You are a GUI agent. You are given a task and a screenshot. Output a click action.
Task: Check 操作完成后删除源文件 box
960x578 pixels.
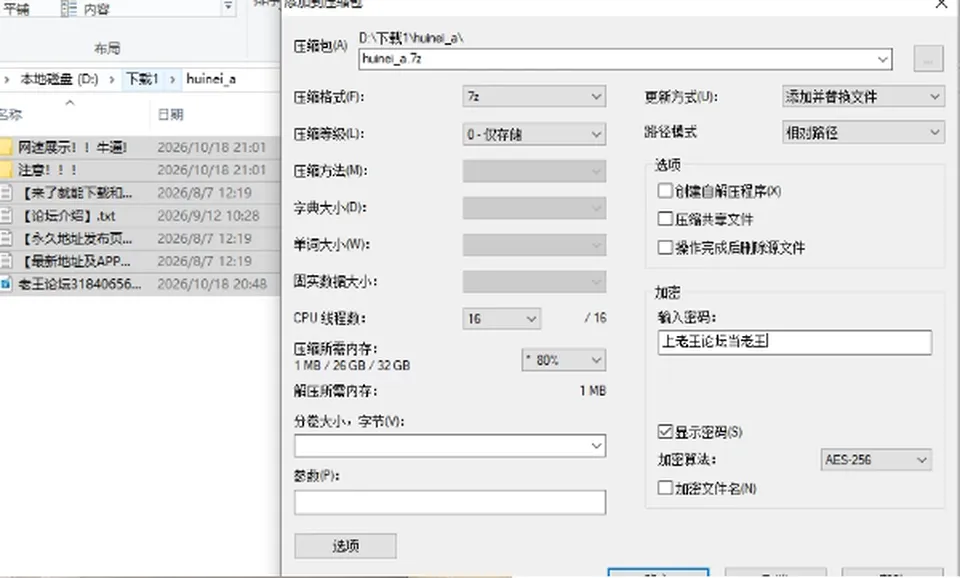pos(665,247)
